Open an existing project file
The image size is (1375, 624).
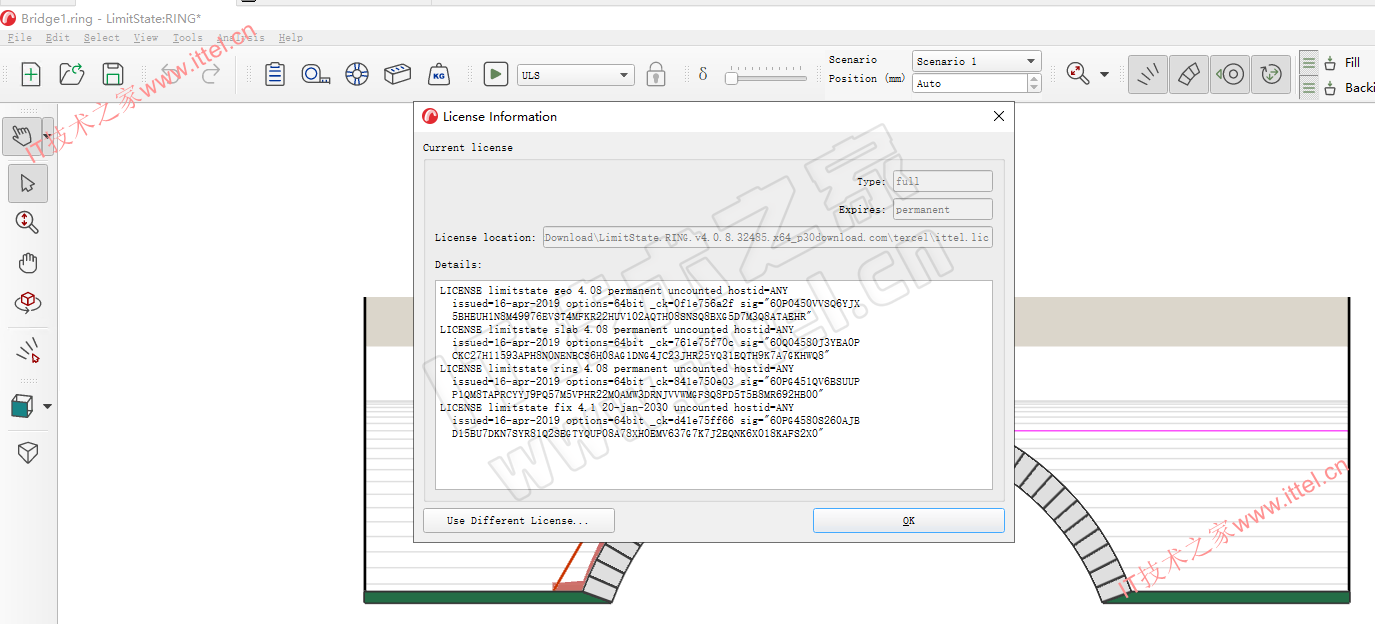[x=72, y=74]
